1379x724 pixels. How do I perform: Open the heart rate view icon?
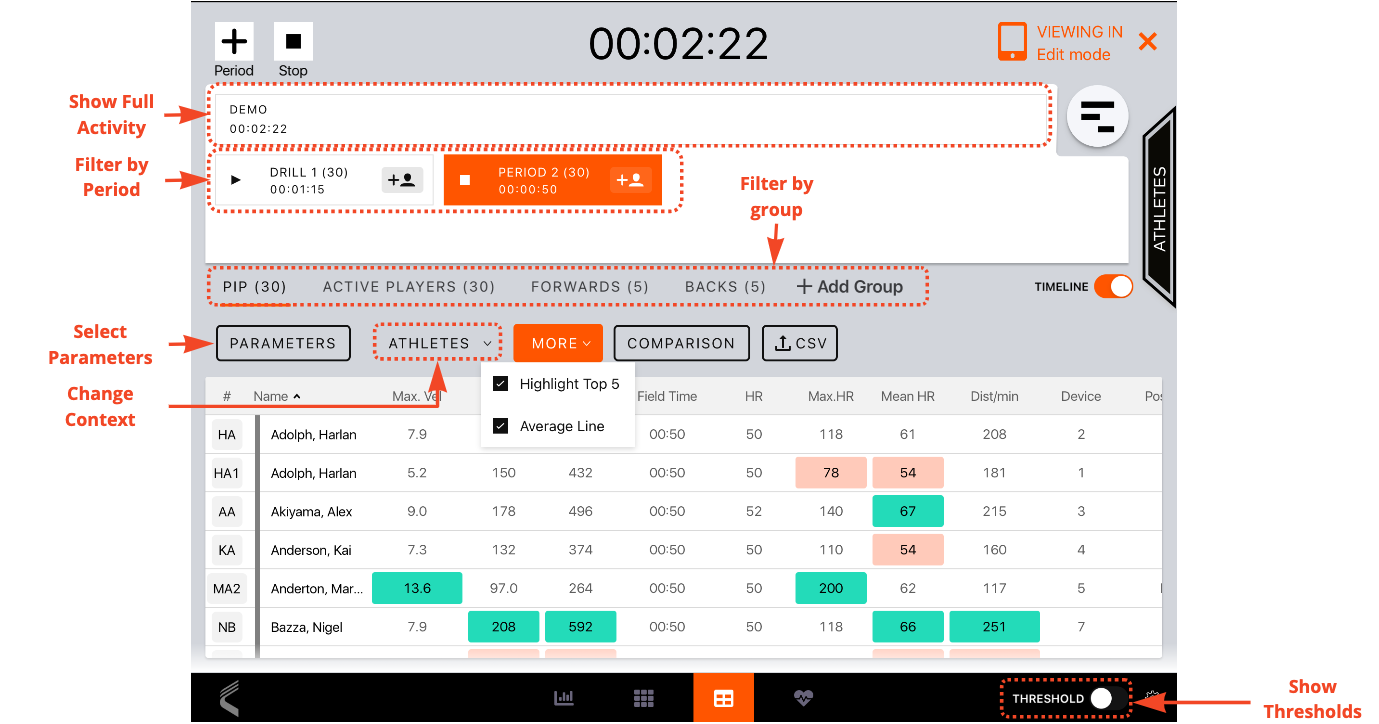click(803, 697)
